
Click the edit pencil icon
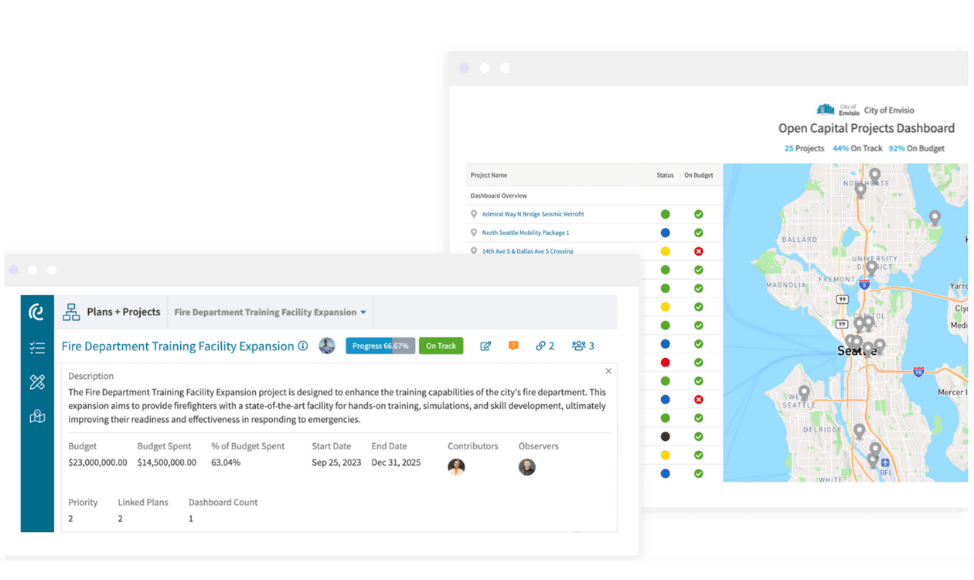(x=486, y=346)
